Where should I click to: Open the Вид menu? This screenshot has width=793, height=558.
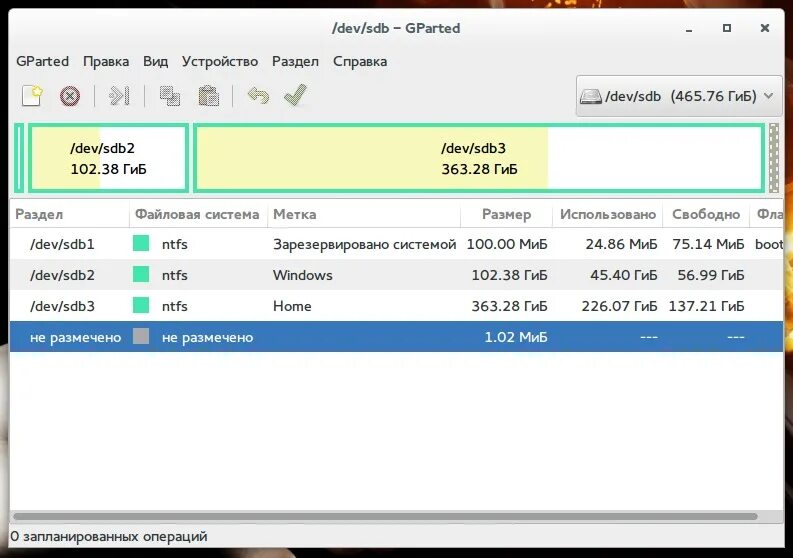[x=155, y=61]
